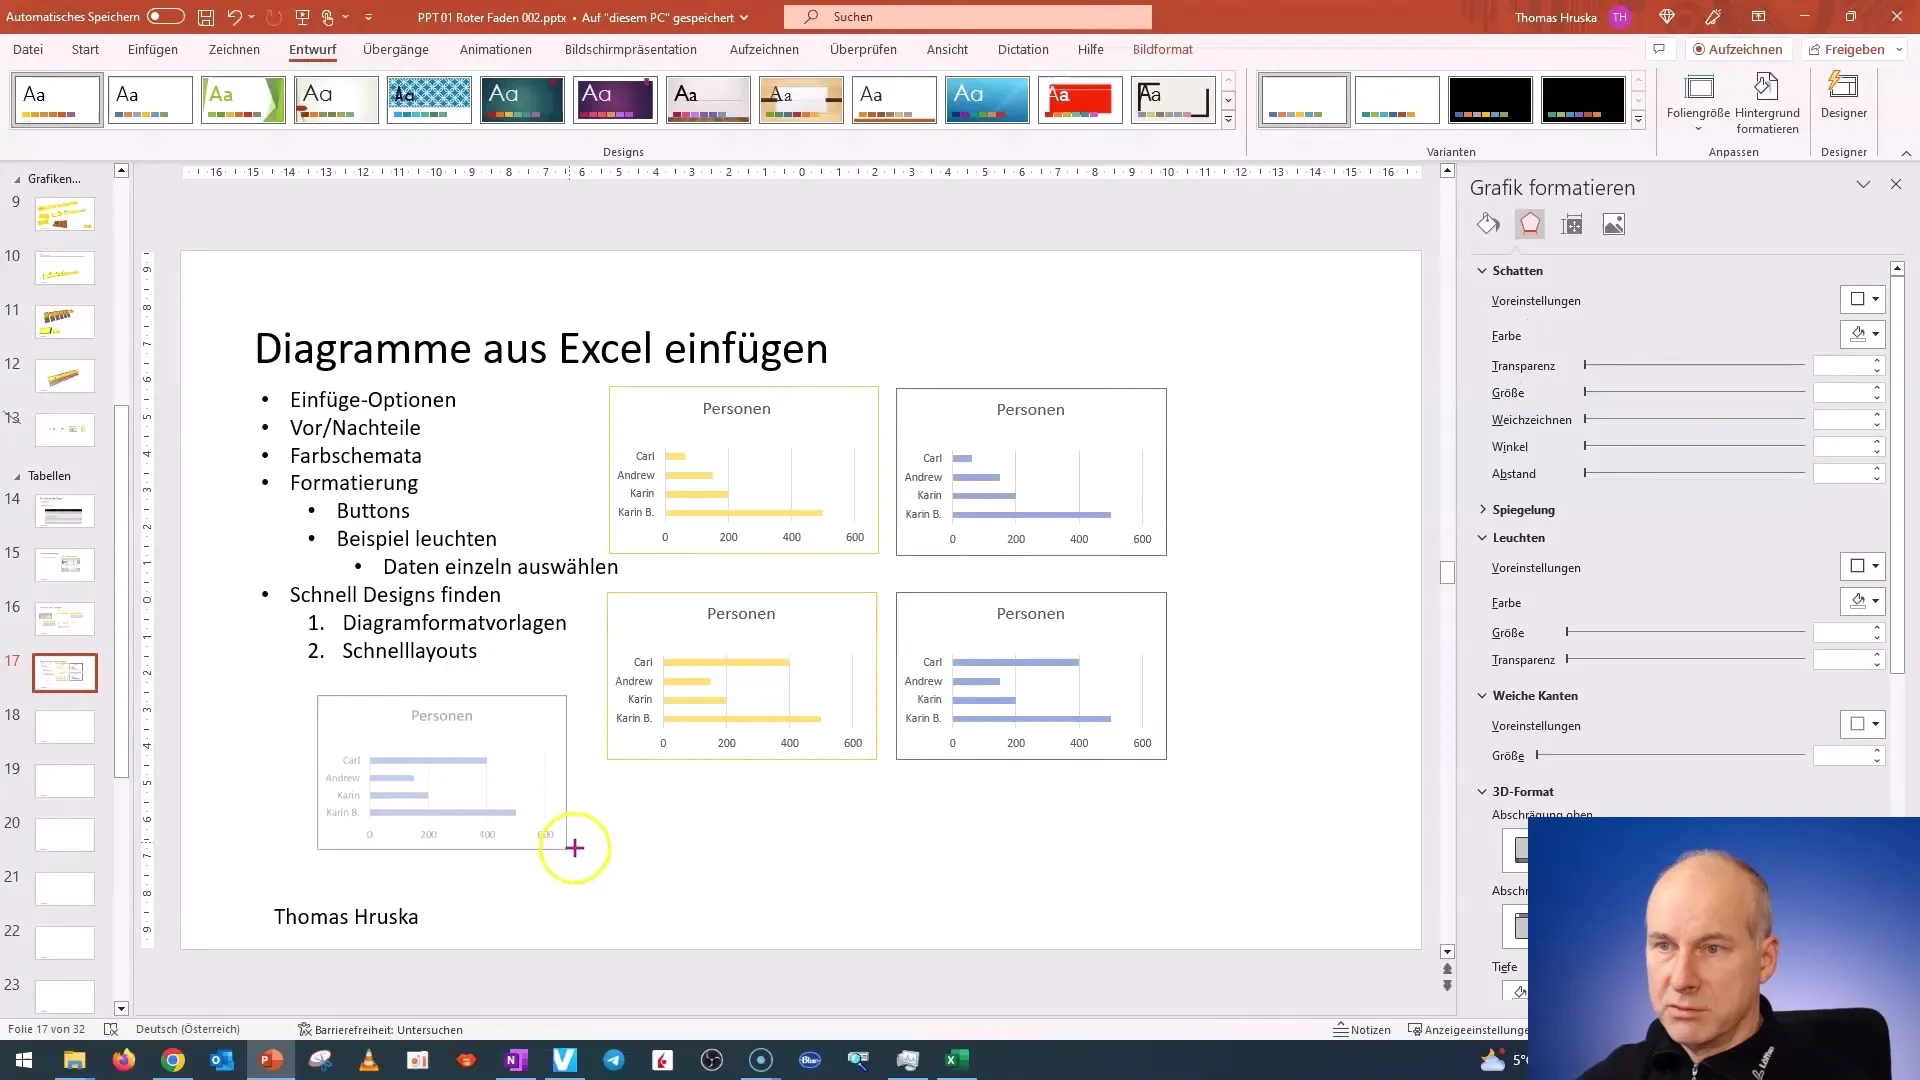Click the picture icon in Grafik formatieren

[x=1613, y=223]
